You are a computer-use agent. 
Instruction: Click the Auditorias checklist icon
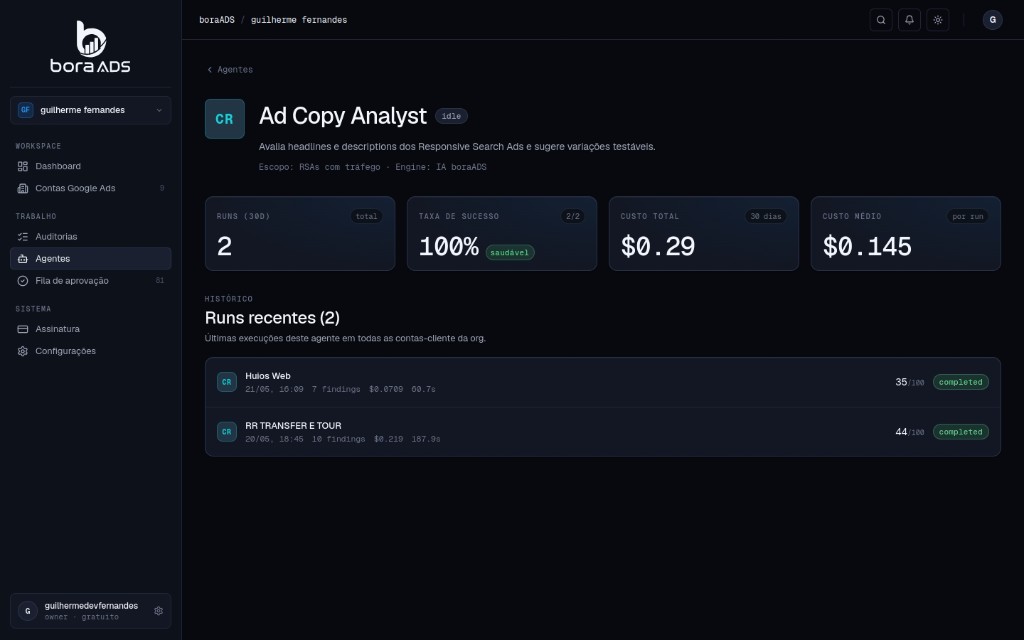click(23, 236)
